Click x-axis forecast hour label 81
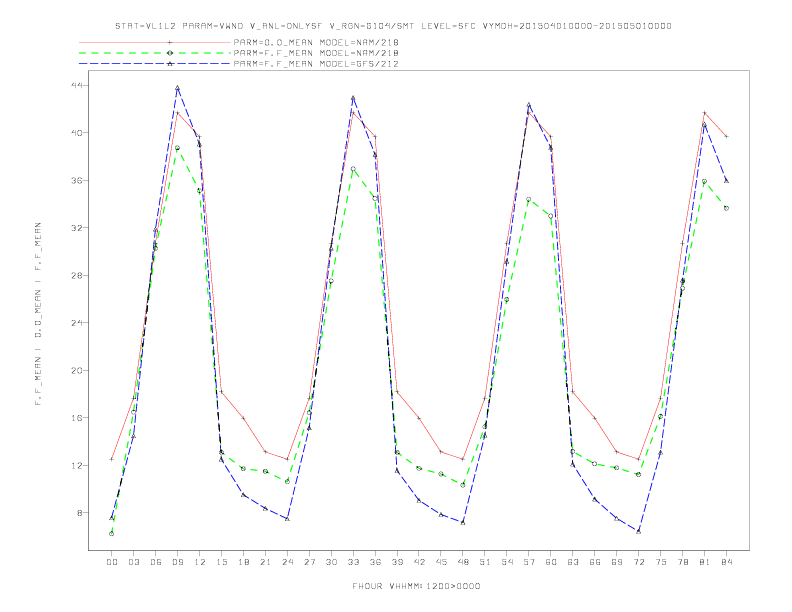The height and width of the screenshot is (612, 792). [x=705, y=562]
